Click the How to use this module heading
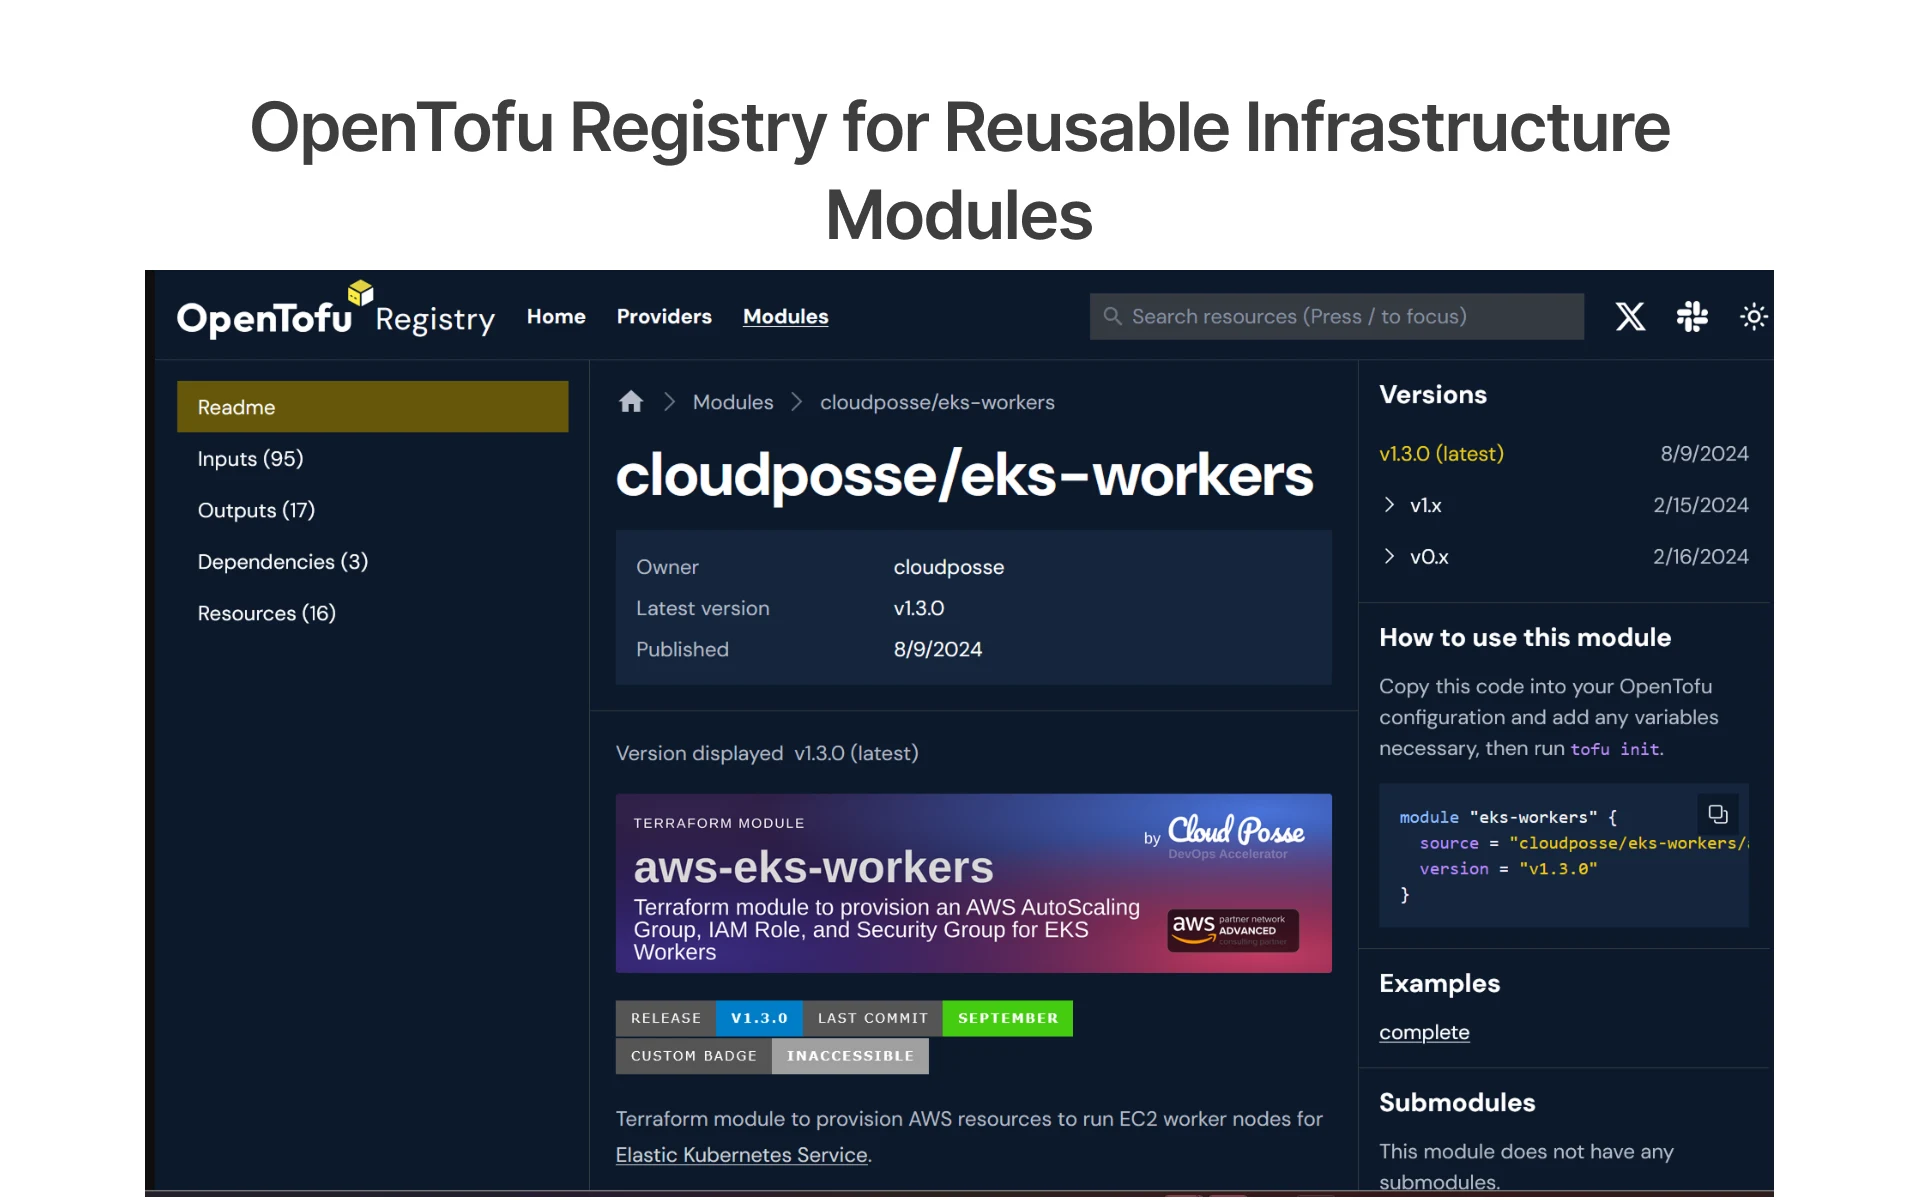 (1525, 637)
